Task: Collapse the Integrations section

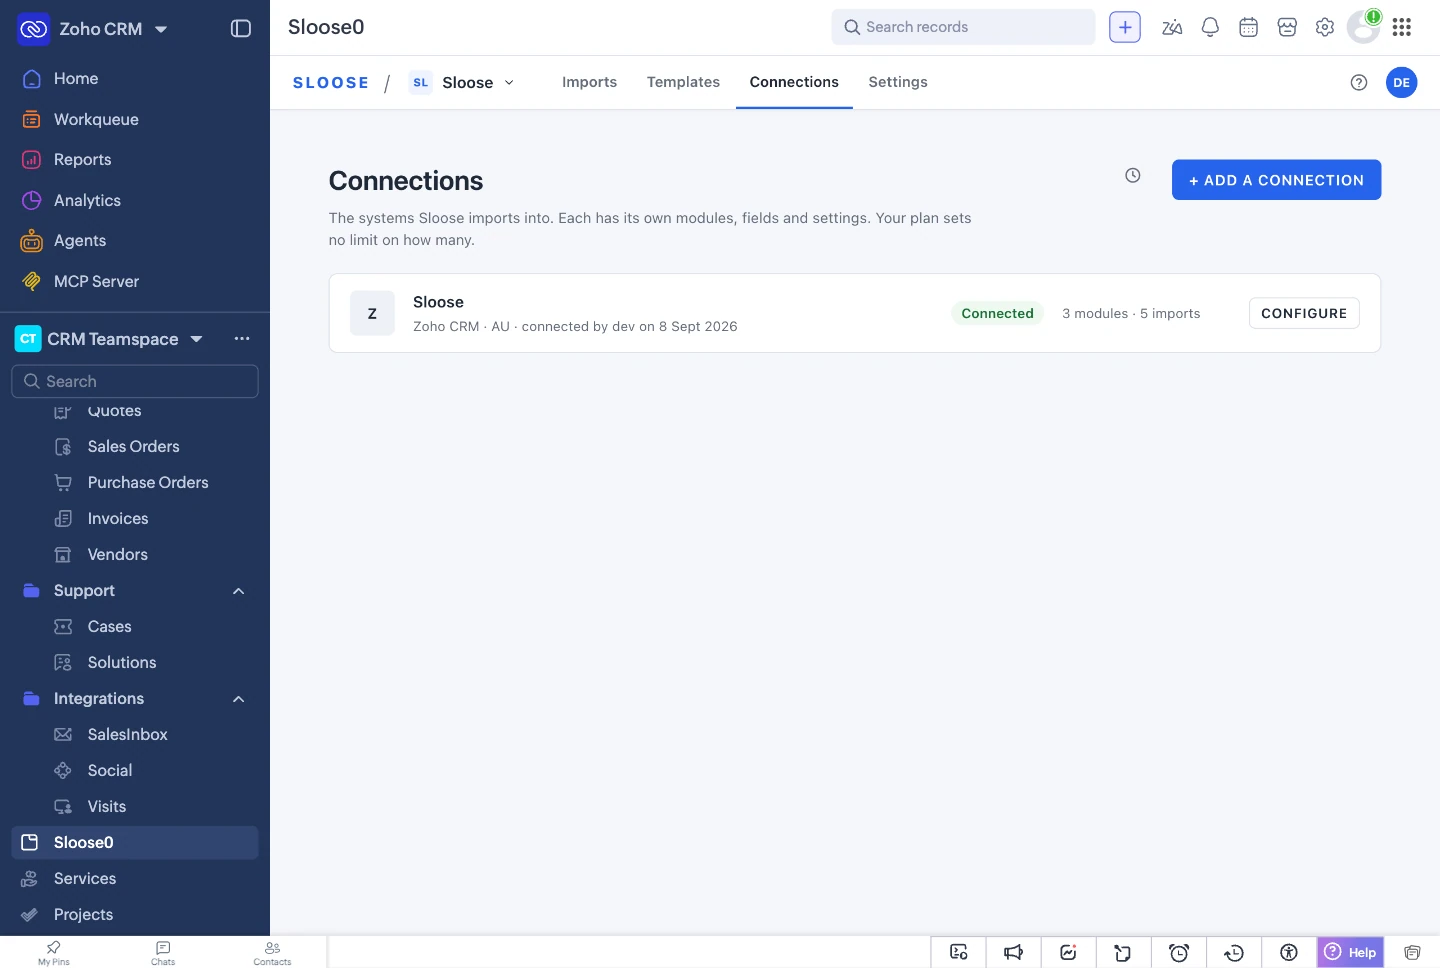Action: 238,699
